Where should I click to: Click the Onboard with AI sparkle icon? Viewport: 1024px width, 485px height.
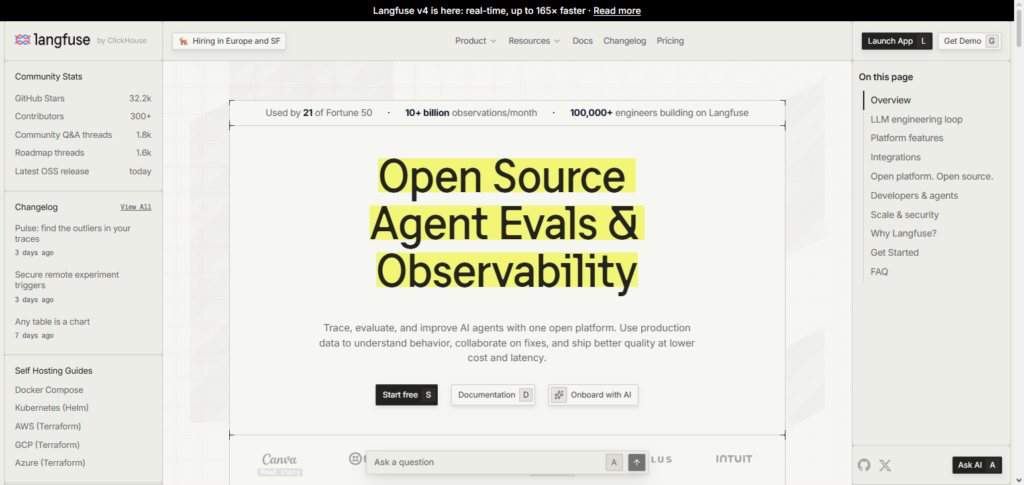(558, 395)
